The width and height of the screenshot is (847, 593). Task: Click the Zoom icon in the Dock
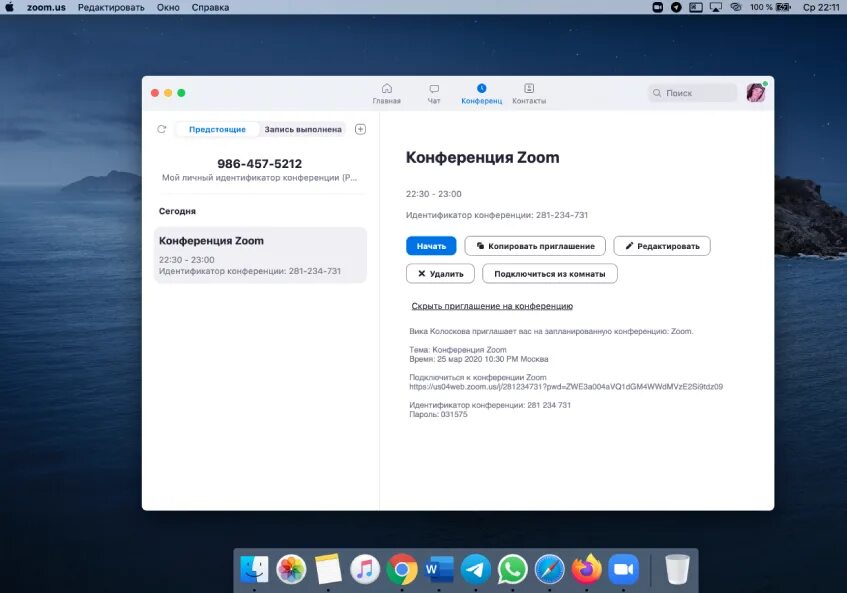point(623,569)
